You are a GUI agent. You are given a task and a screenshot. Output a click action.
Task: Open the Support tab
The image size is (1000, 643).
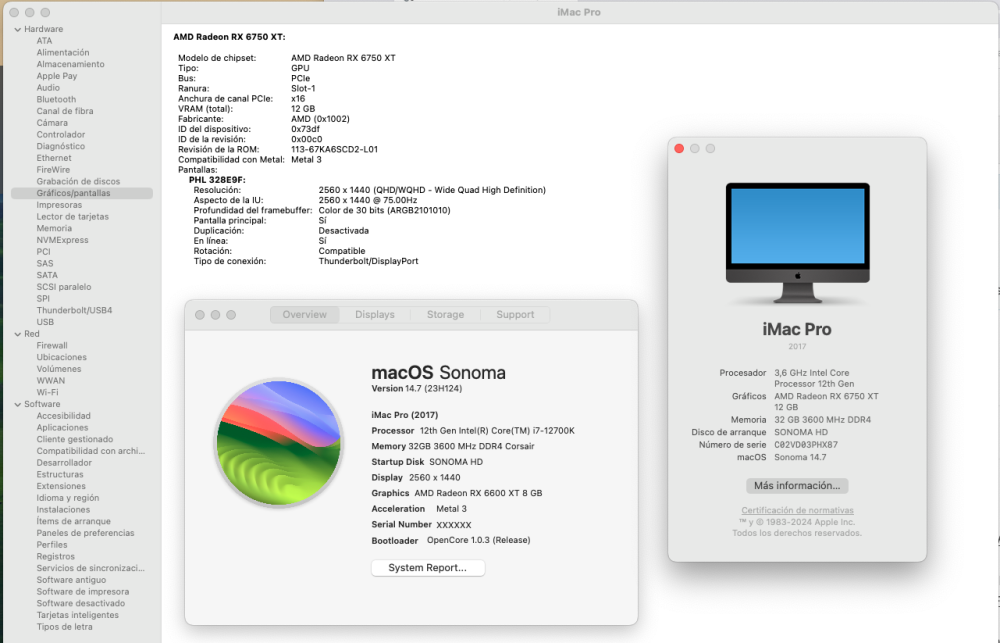click(x=515, y=314)
